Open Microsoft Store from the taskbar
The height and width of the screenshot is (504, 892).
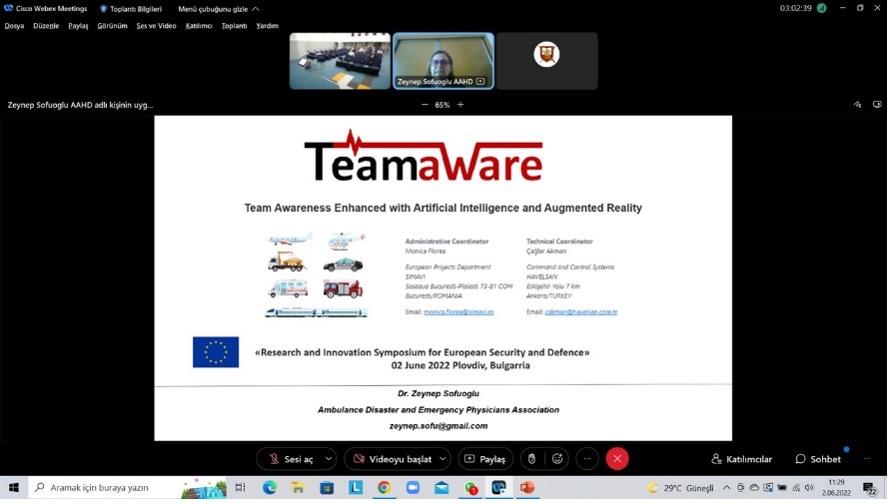pyautogui.click(x=327, y=488)
